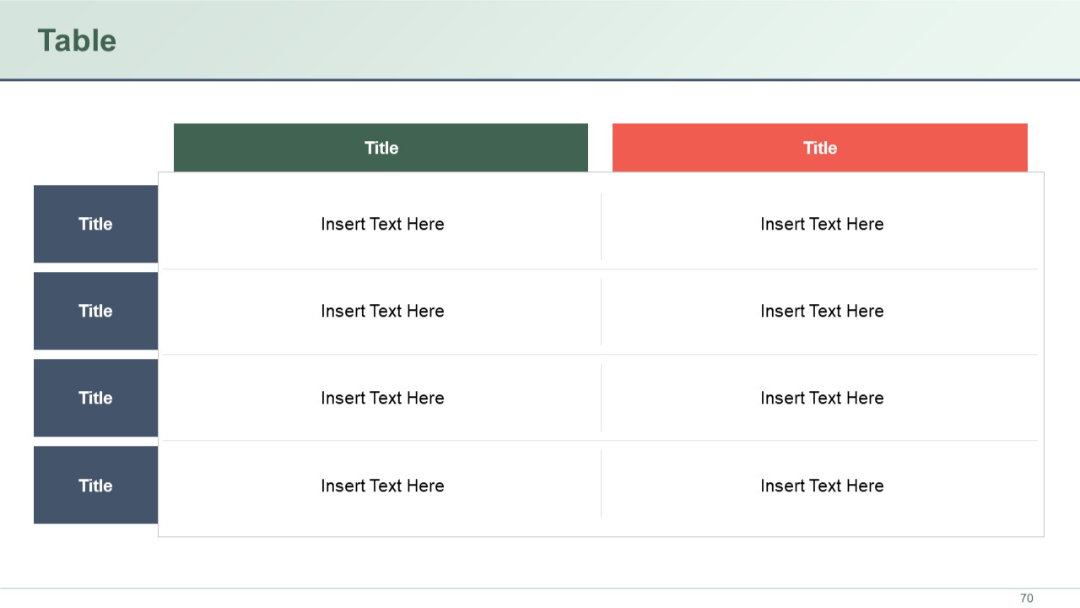Select 'Insert Text Here' in fourth row, green column
Screen dimensions: 1080x608
382,485
